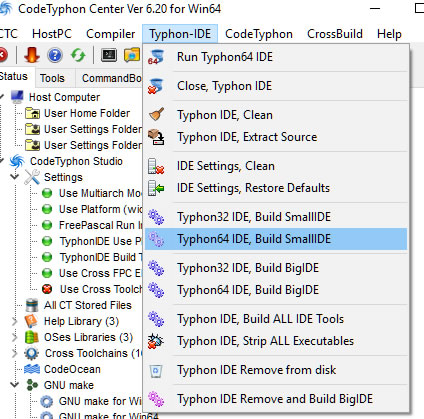Expand the Help Library (3) node
Image resolution: width=424 pixels, height=419 pixels.
click(15, 321)
